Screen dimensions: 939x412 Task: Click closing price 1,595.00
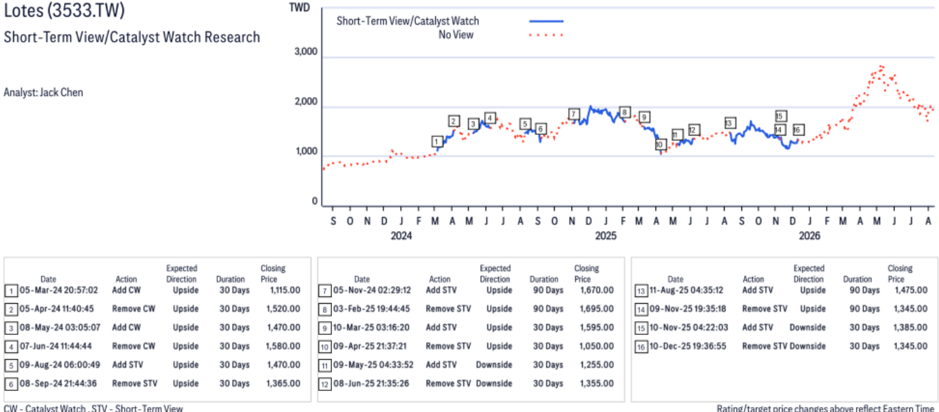[x=596, y=328]
